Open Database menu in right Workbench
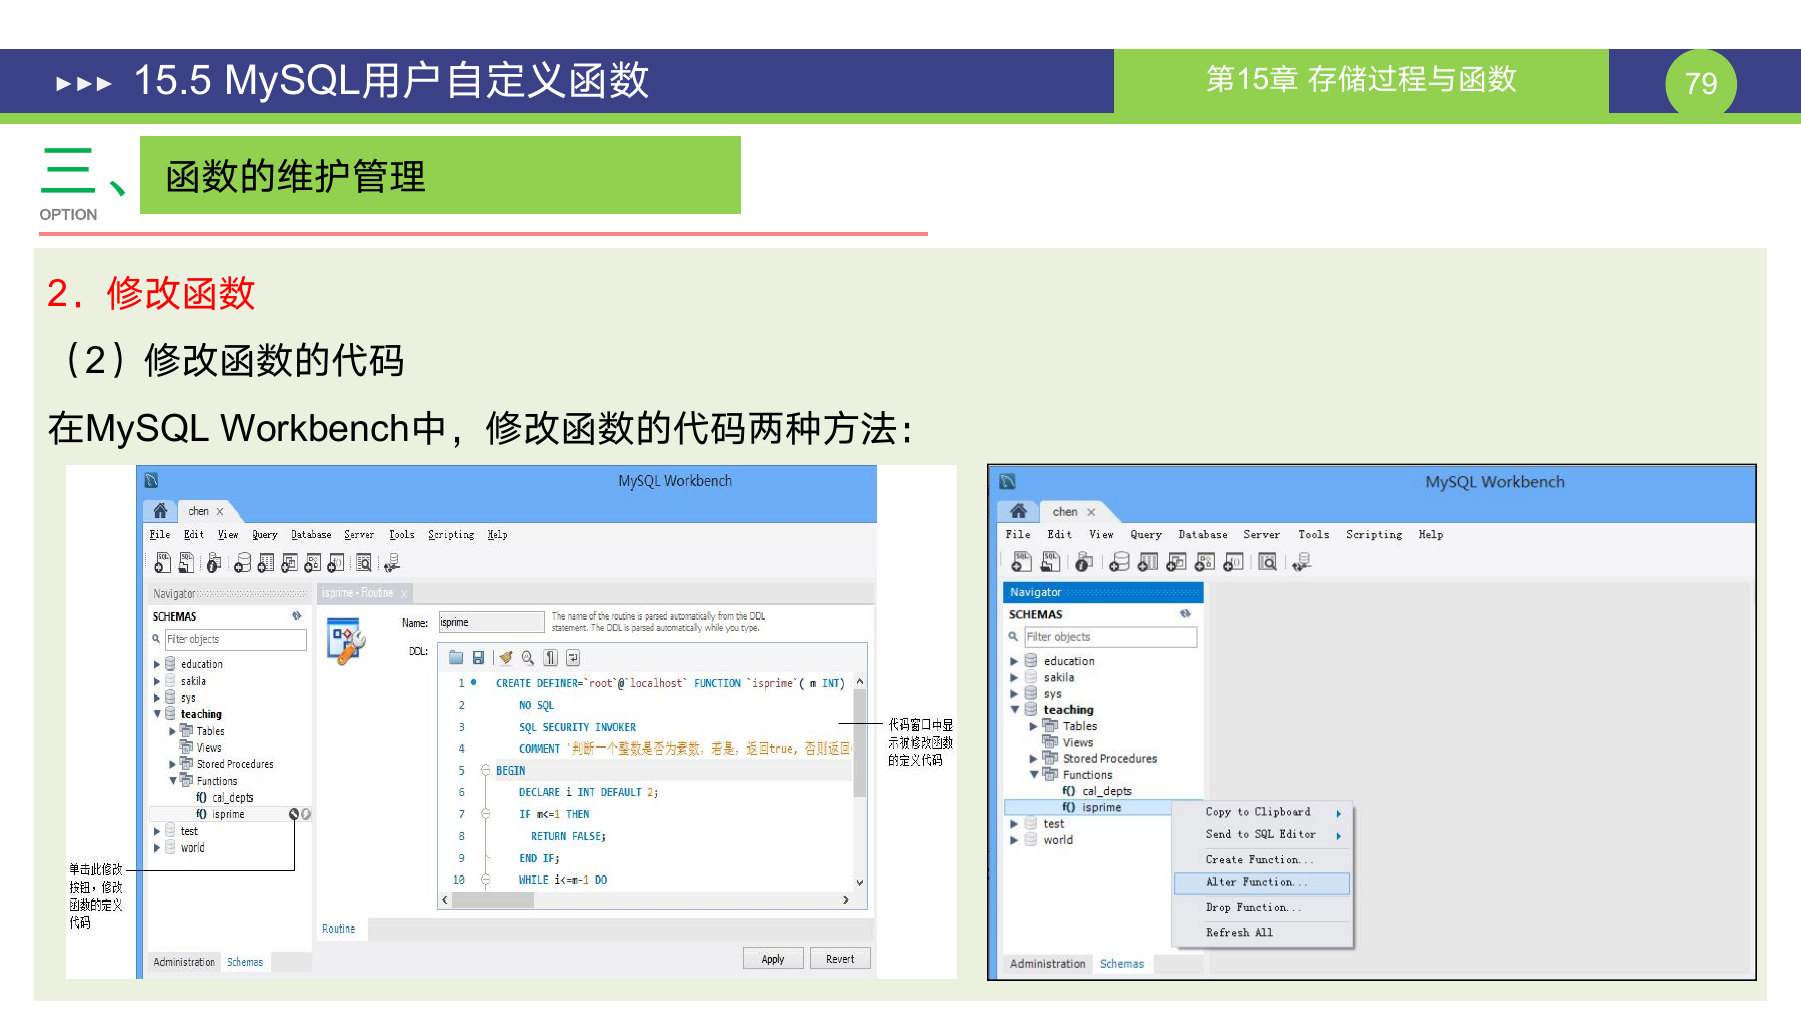 (1203, 535)
